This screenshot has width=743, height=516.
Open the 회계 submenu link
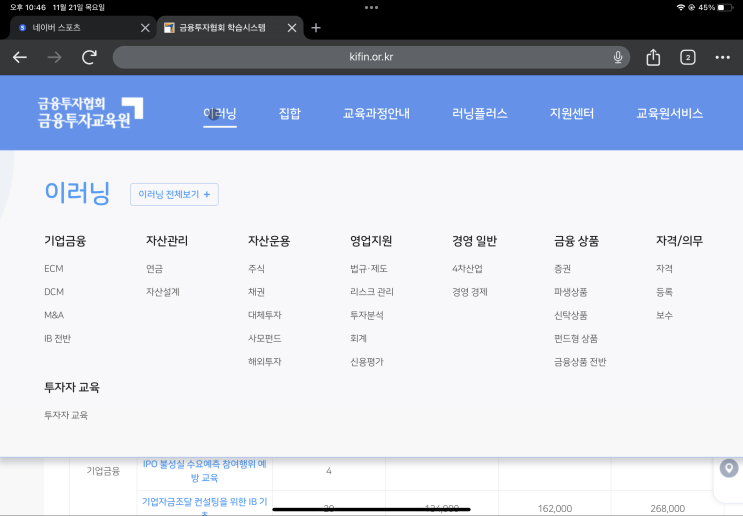tap(358, 338)
